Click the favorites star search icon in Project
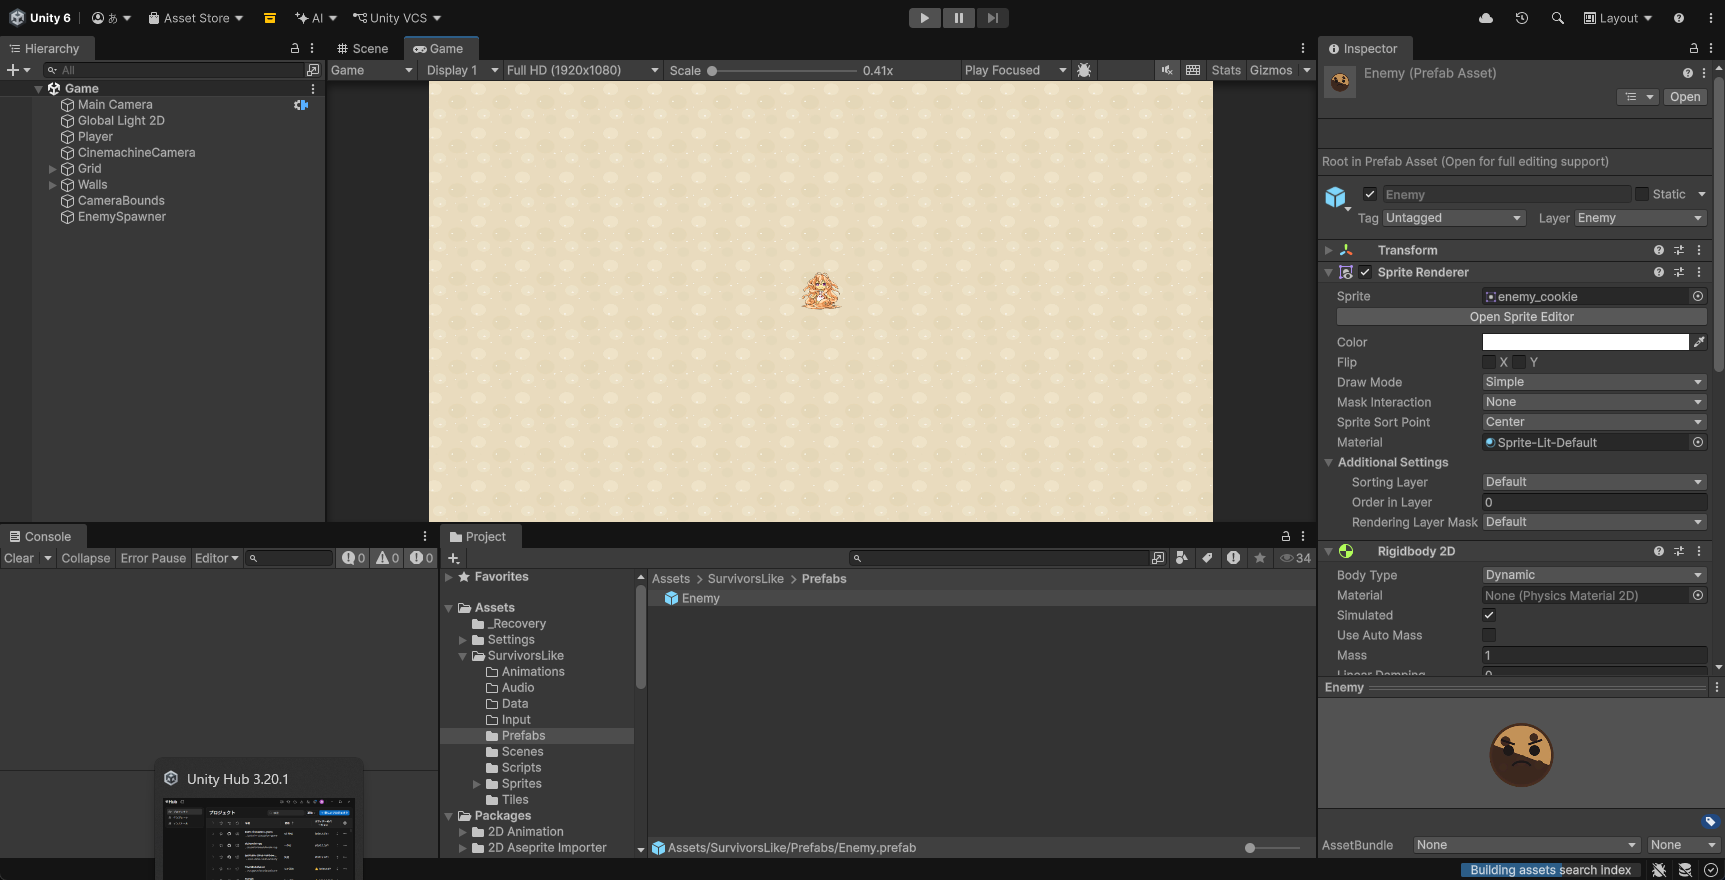Viewport: 1725px width, 880px height. (x=1260, y=558)
